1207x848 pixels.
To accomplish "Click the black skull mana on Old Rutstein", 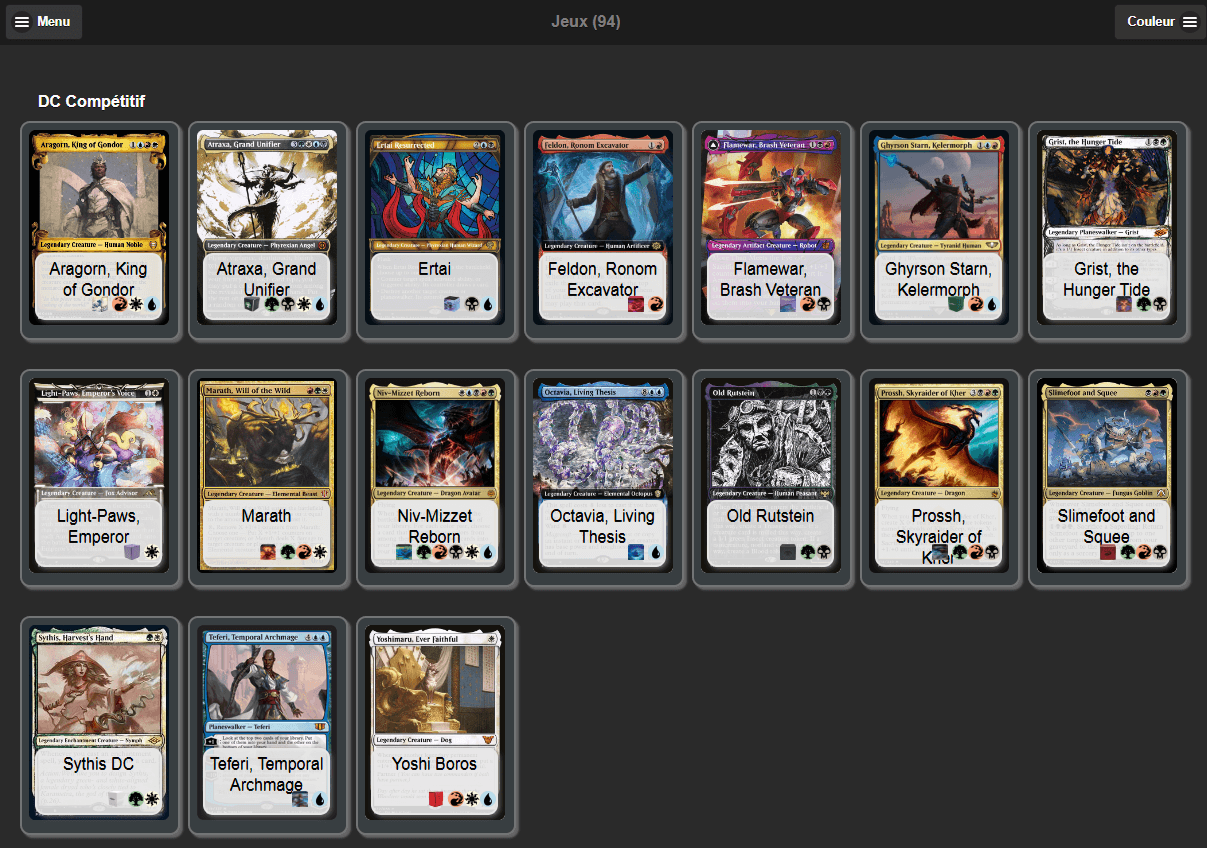I will [x=824, y=552].
